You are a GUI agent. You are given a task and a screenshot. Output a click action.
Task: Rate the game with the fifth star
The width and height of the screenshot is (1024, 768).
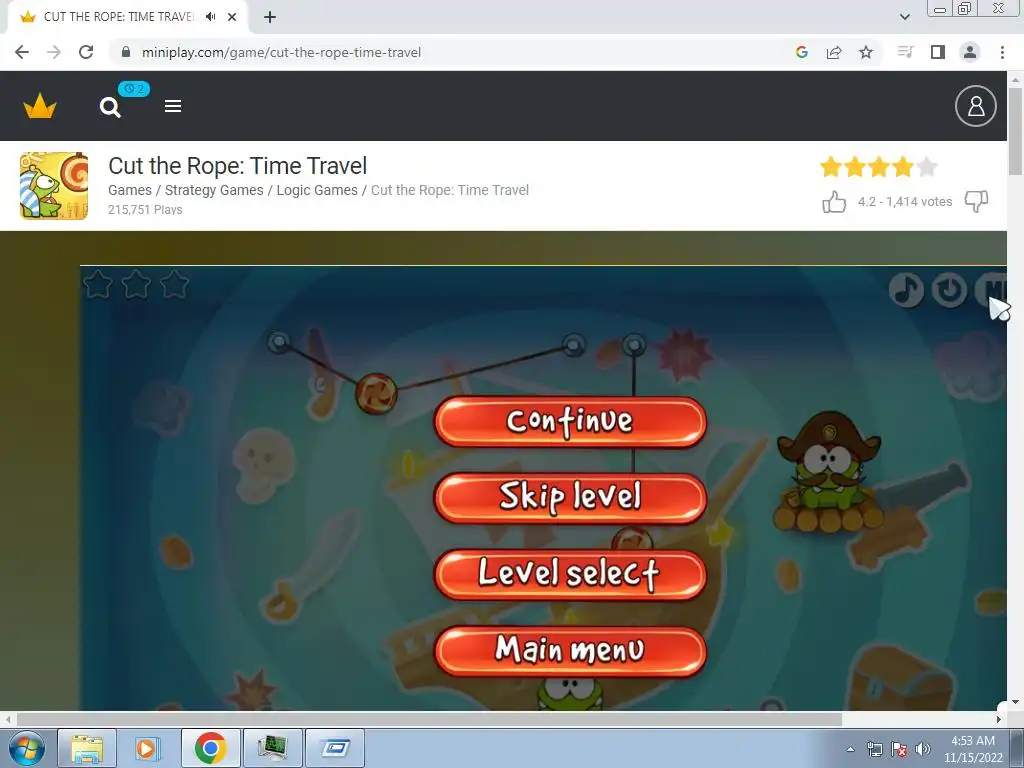coord(927,167)
